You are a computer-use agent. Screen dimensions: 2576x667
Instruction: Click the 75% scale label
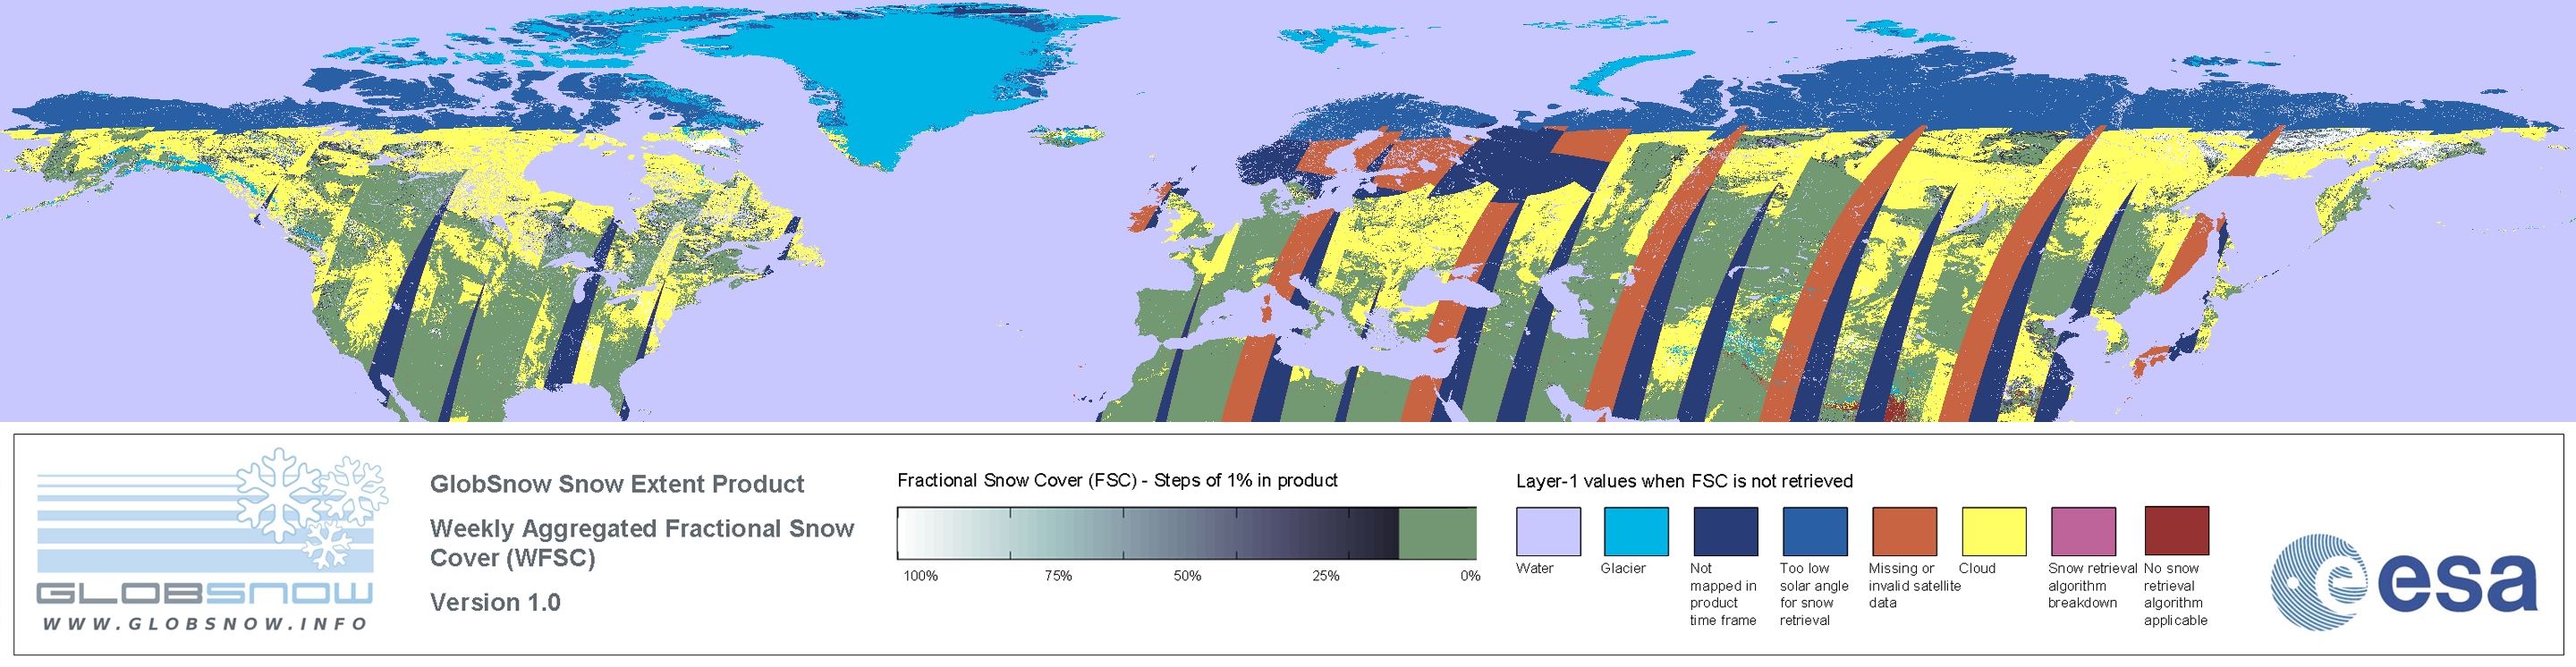pos(1058,576)
